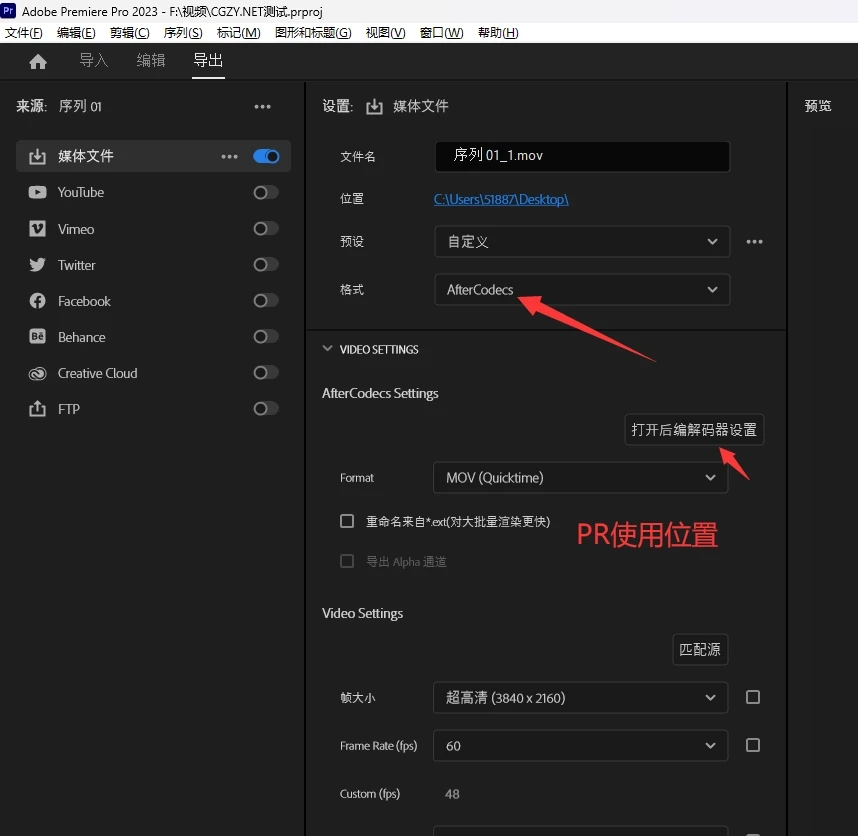
Task: Enable the FTP upload toggle
Action: (x=266, y=409)
